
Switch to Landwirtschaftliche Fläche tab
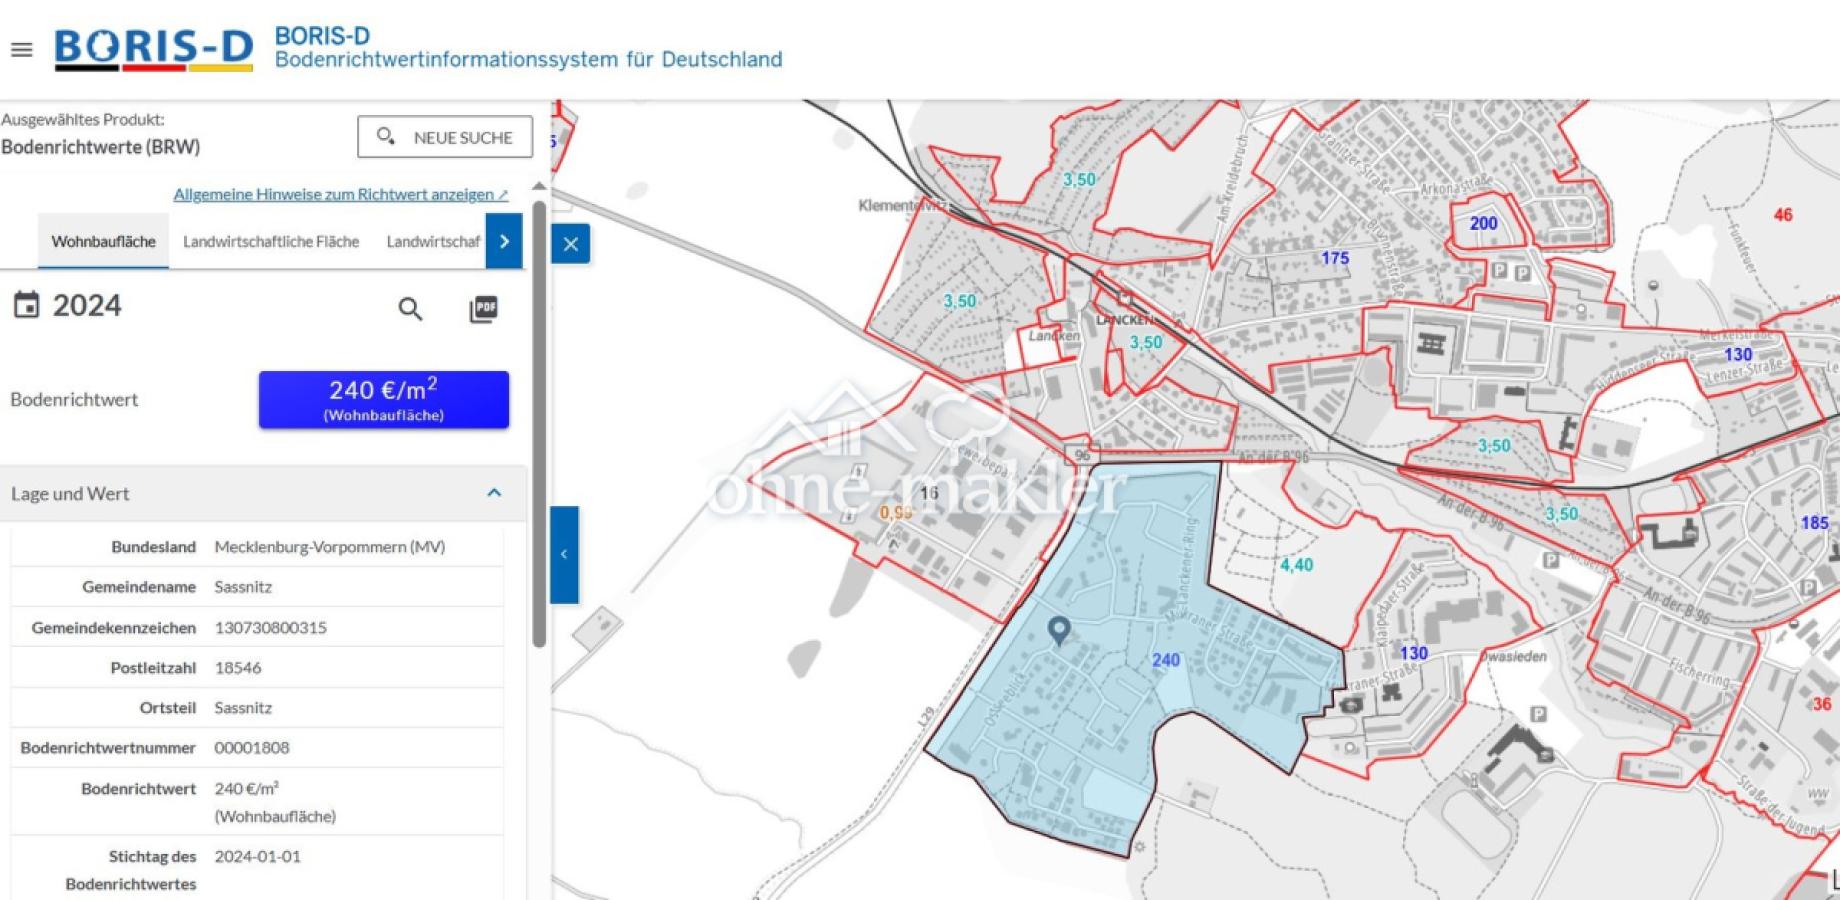click(x=271, y=241)
